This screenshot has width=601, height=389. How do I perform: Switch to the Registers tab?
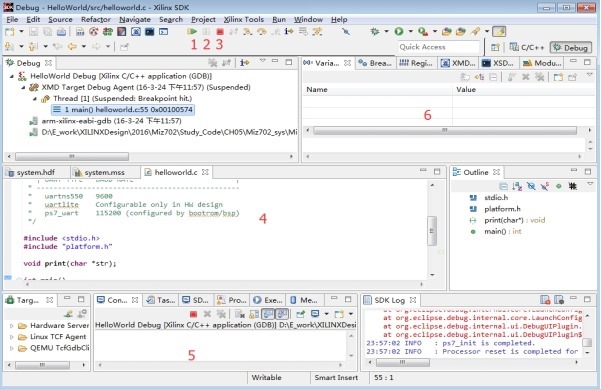(x=416, y=63)
